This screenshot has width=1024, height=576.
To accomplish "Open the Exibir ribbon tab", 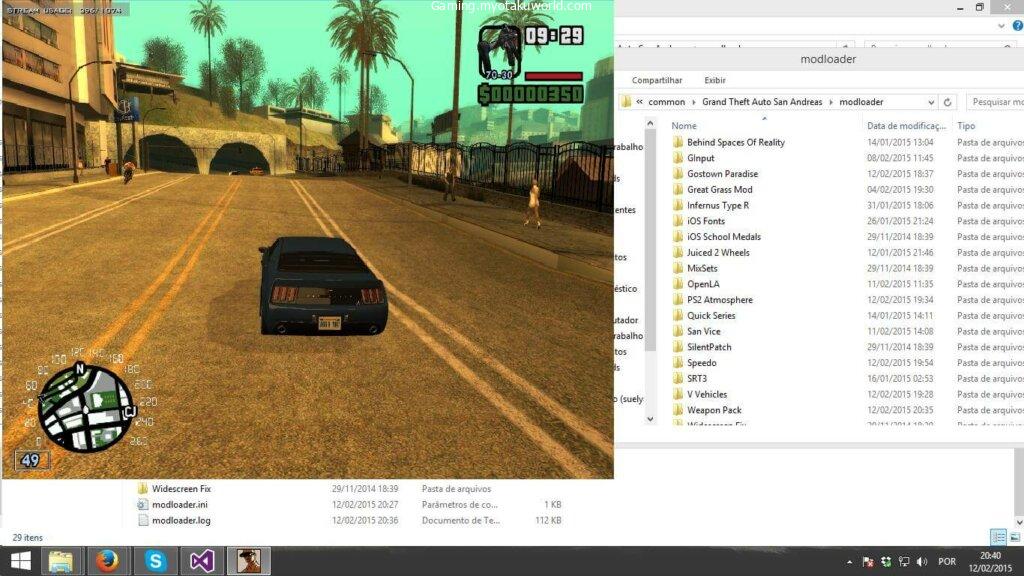I will click(x=714, y=80).
